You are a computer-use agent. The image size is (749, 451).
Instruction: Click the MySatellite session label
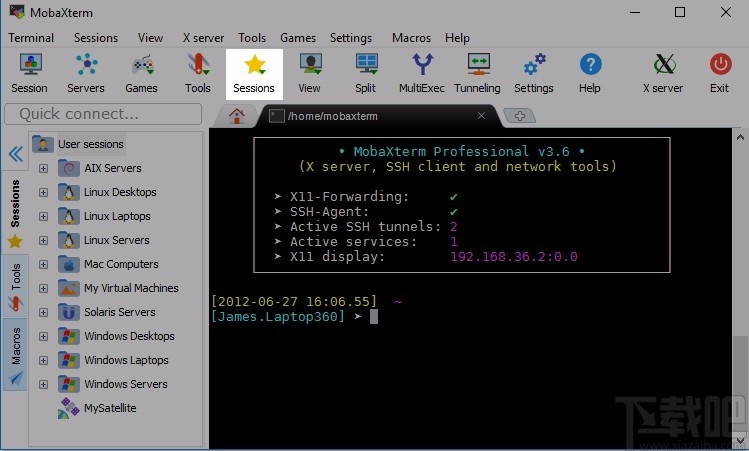(110, 408)
